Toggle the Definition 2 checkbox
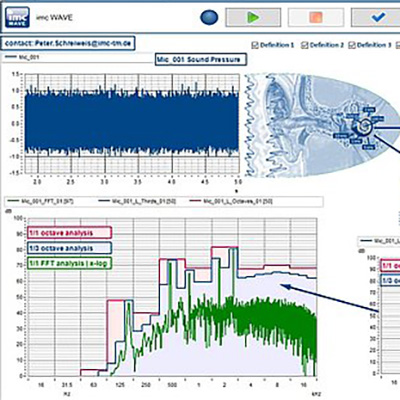 pos(304,45)
